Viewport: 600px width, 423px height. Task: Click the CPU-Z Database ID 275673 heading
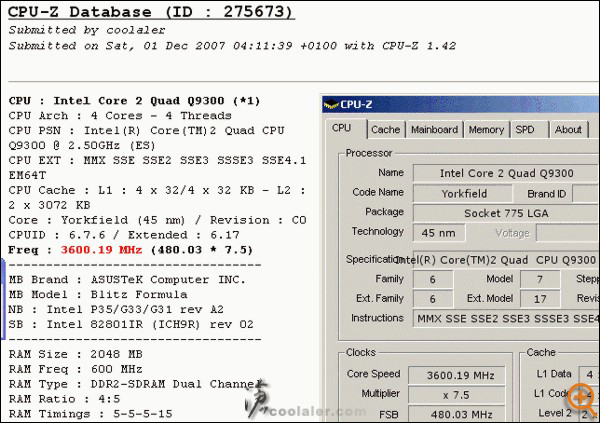coord(151,11)
